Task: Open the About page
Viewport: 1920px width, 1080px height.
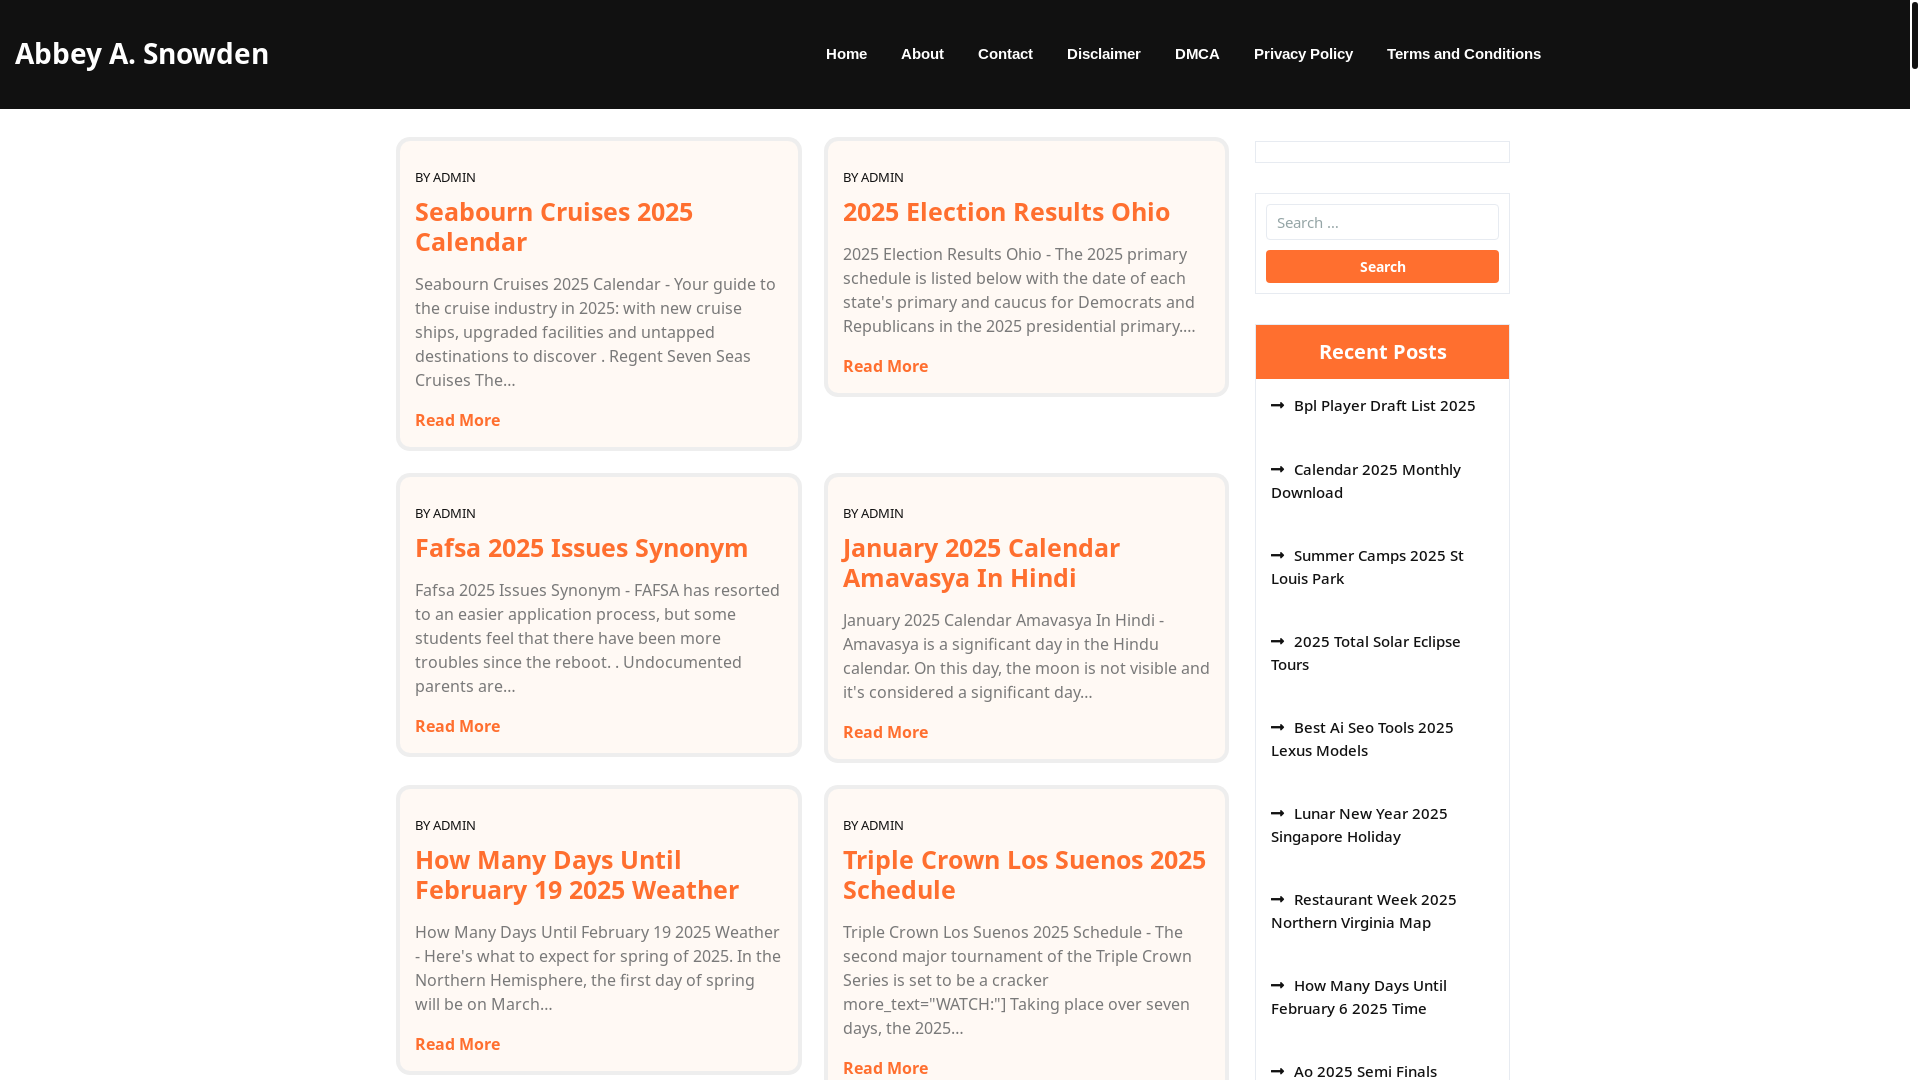Action: tap(922, 54)
